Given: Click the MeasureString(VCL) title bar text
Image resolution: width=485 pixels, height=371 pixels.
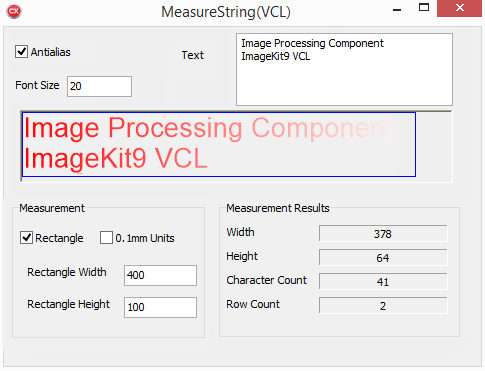Looking at the screenshot, I should [x=226, y=12].
